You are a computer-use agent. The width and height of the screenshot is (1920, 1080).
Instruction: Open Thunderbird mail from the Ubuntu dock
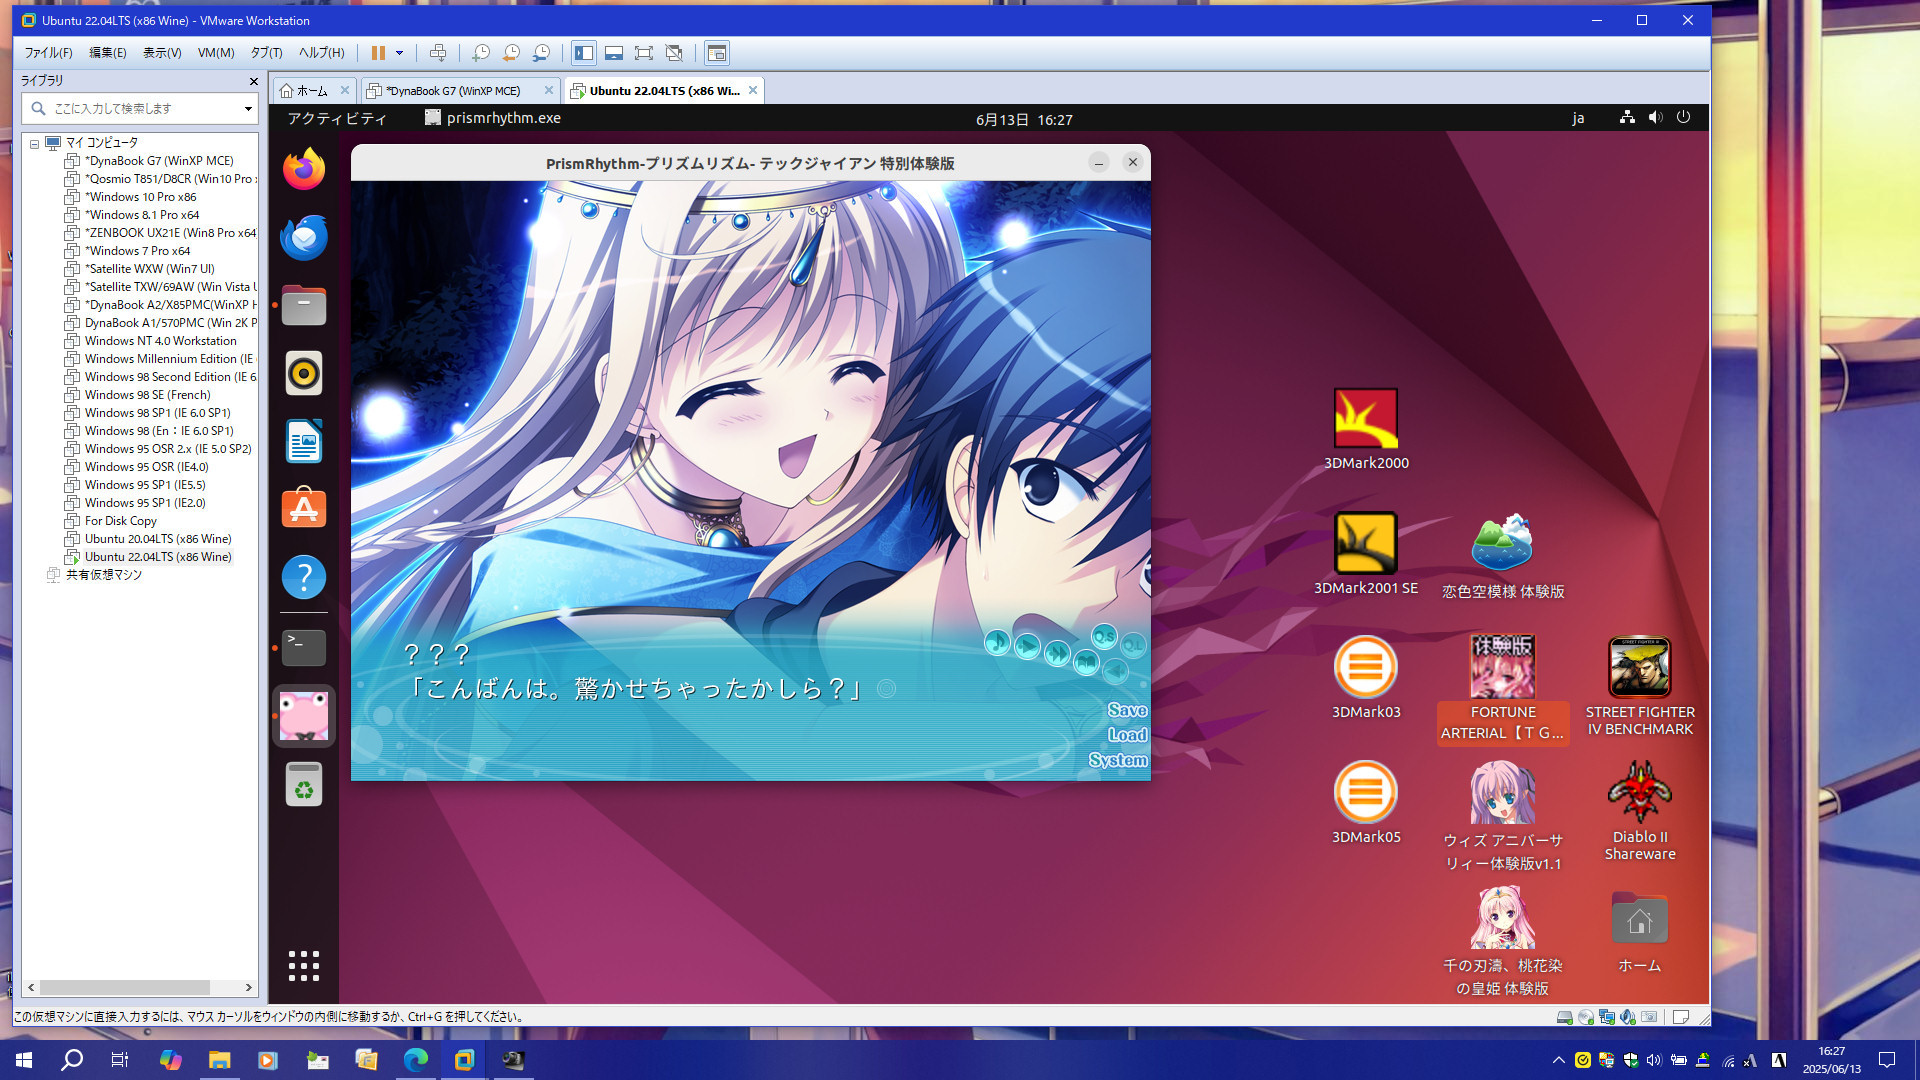point(304,238)
